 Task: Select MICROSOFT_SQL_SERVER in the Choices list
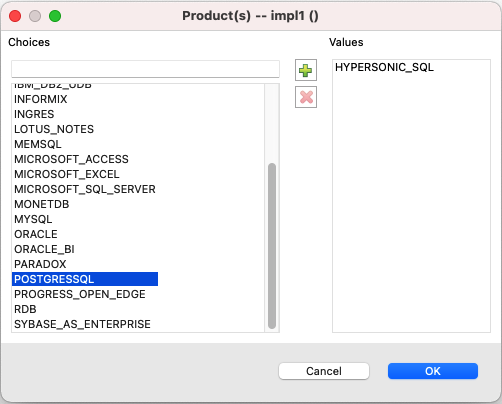point(85,189)
